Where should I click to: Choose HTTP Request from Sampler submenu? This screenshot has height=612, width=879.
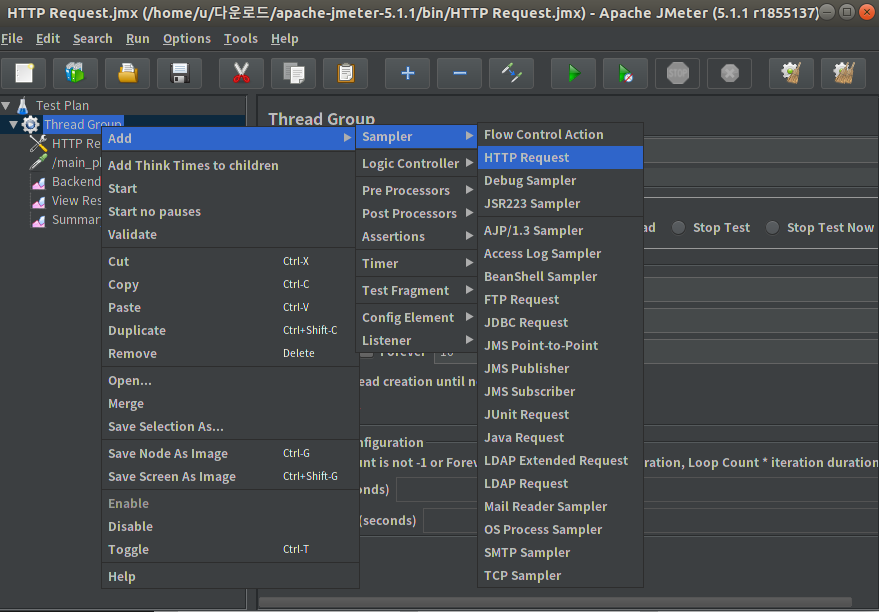coord(560,157)
